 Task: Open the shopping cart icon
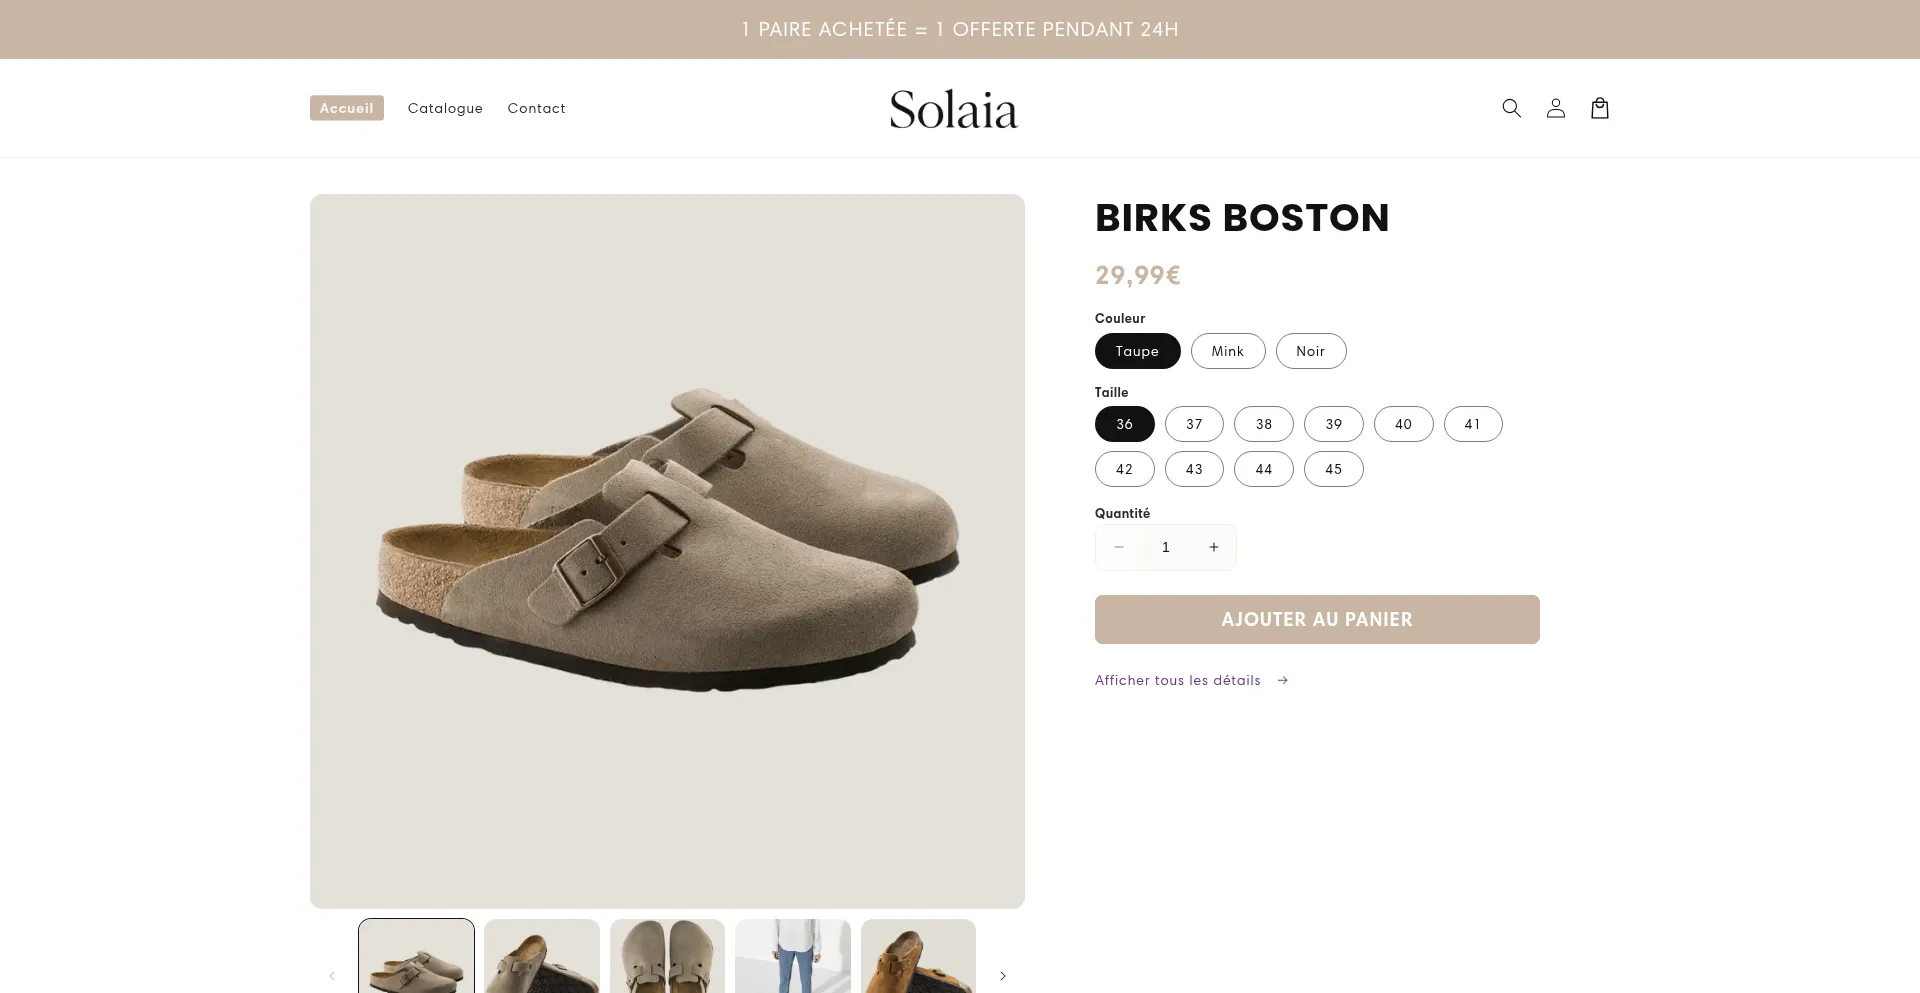pos(1599,108)
